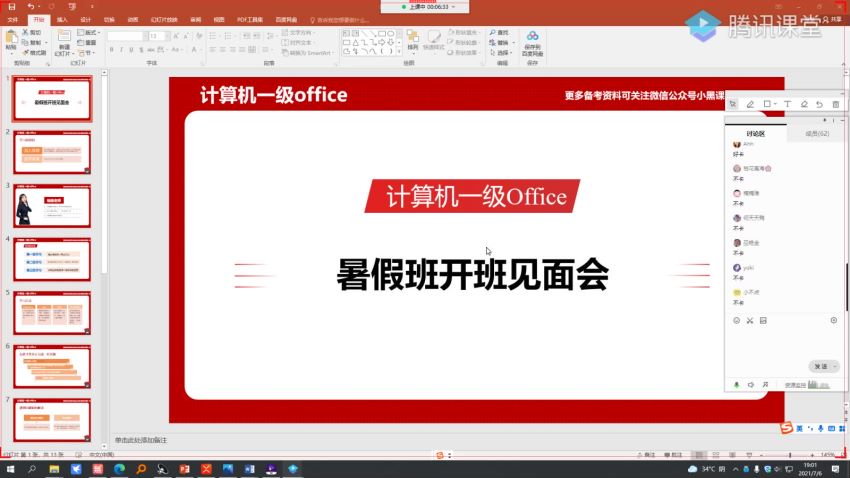Click the pin icon at chat panel bottom
Viewport: 850px width, 478px height.
[765, 385]
